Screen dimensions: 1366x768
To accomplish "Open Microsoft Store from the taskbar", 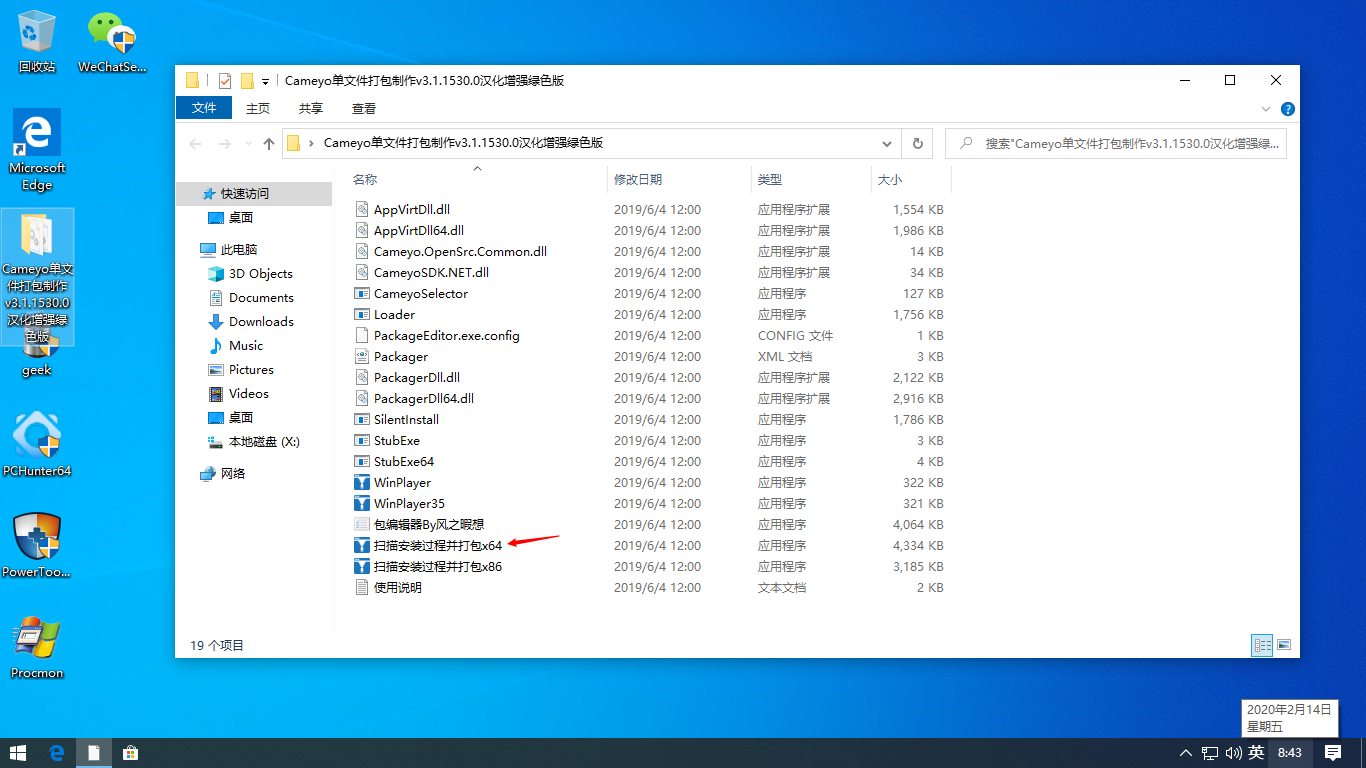I will click(x=129, y=753).
